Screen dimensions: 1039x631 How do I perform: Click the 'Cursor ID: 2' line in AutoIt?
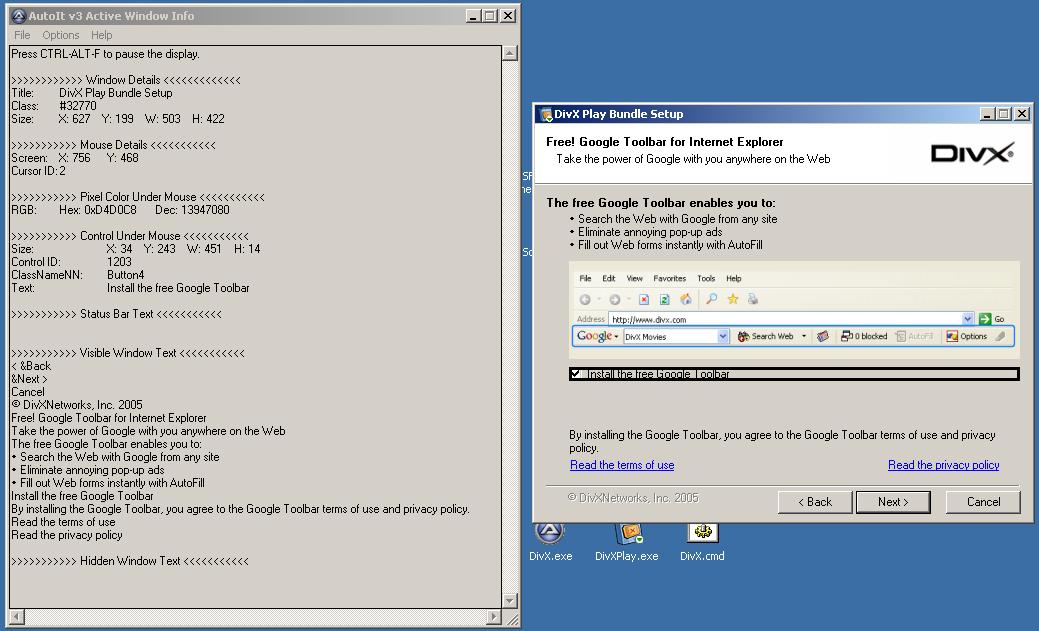tap(38, 171)
